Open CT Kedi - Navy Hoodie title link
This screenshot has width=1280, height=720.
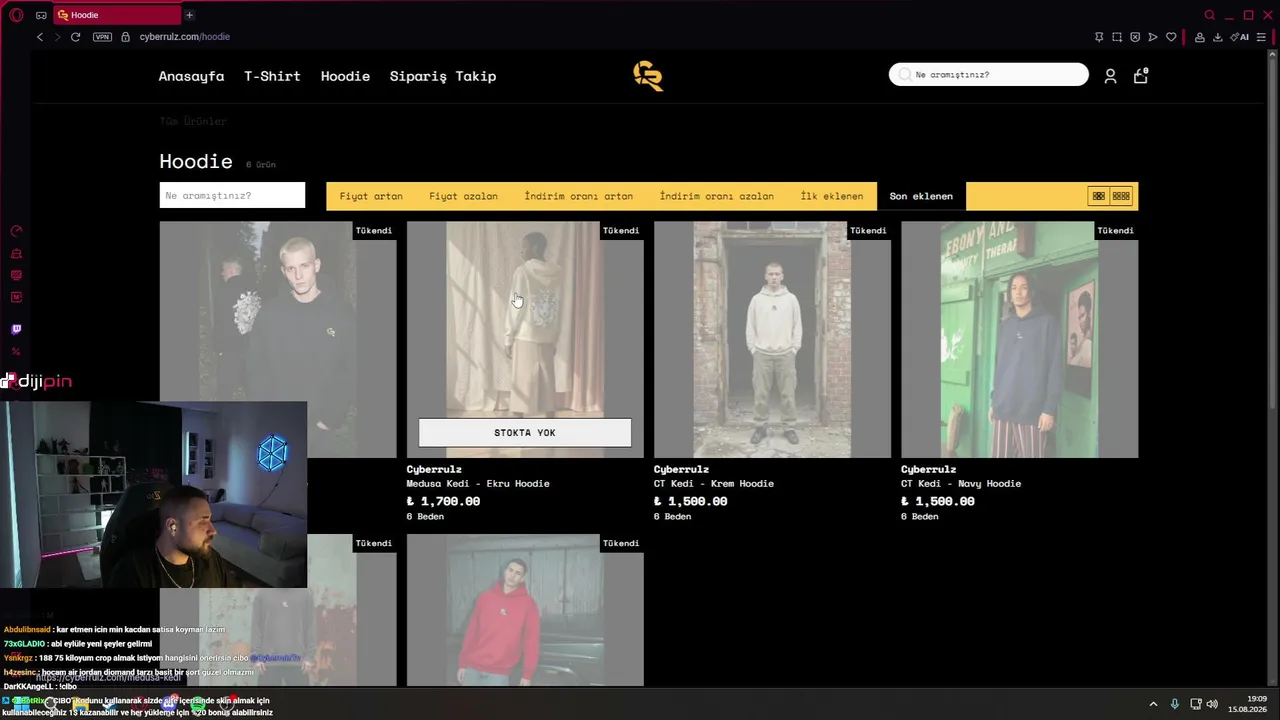(x=961, y=484)
